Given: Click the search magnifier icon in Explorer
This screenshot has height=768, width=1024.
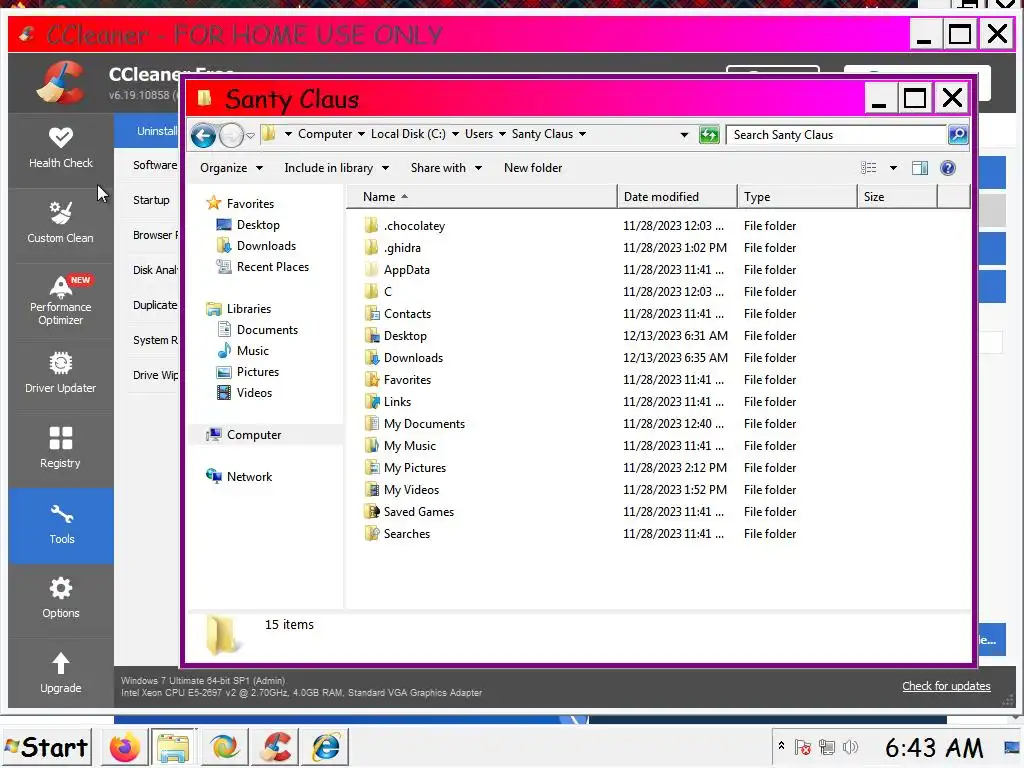Looking at the screenshot, I should 958,135.
